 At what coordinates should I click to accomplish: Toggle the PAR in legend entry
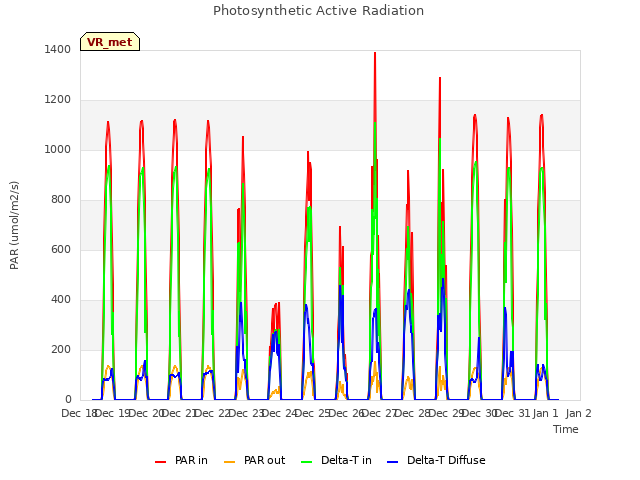(181, 460)
